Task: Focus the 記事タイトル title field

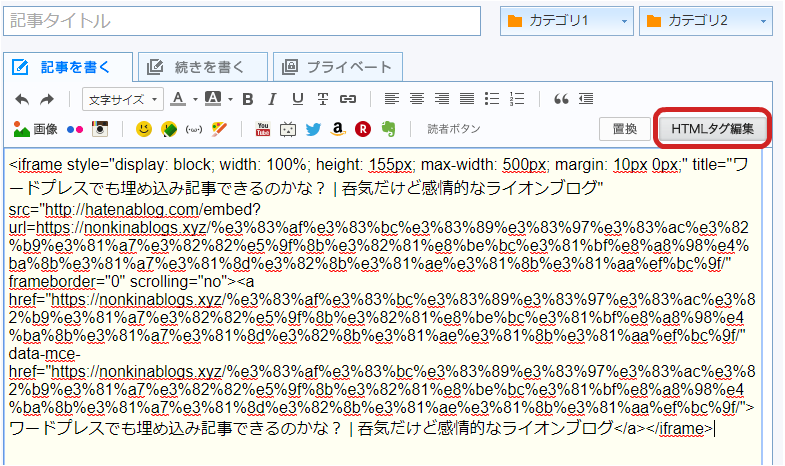Action: point(242,21)
